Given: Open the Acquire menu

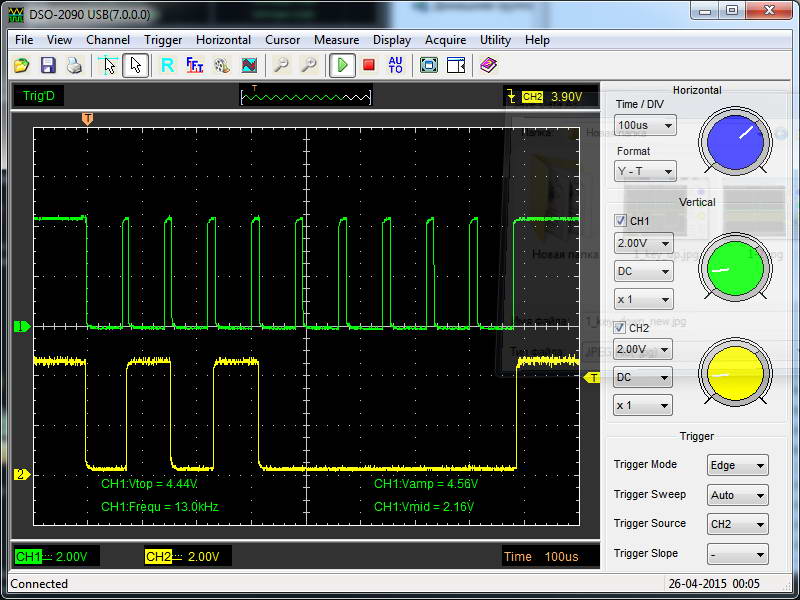Looking at the screenshot, I should (445, 40).
